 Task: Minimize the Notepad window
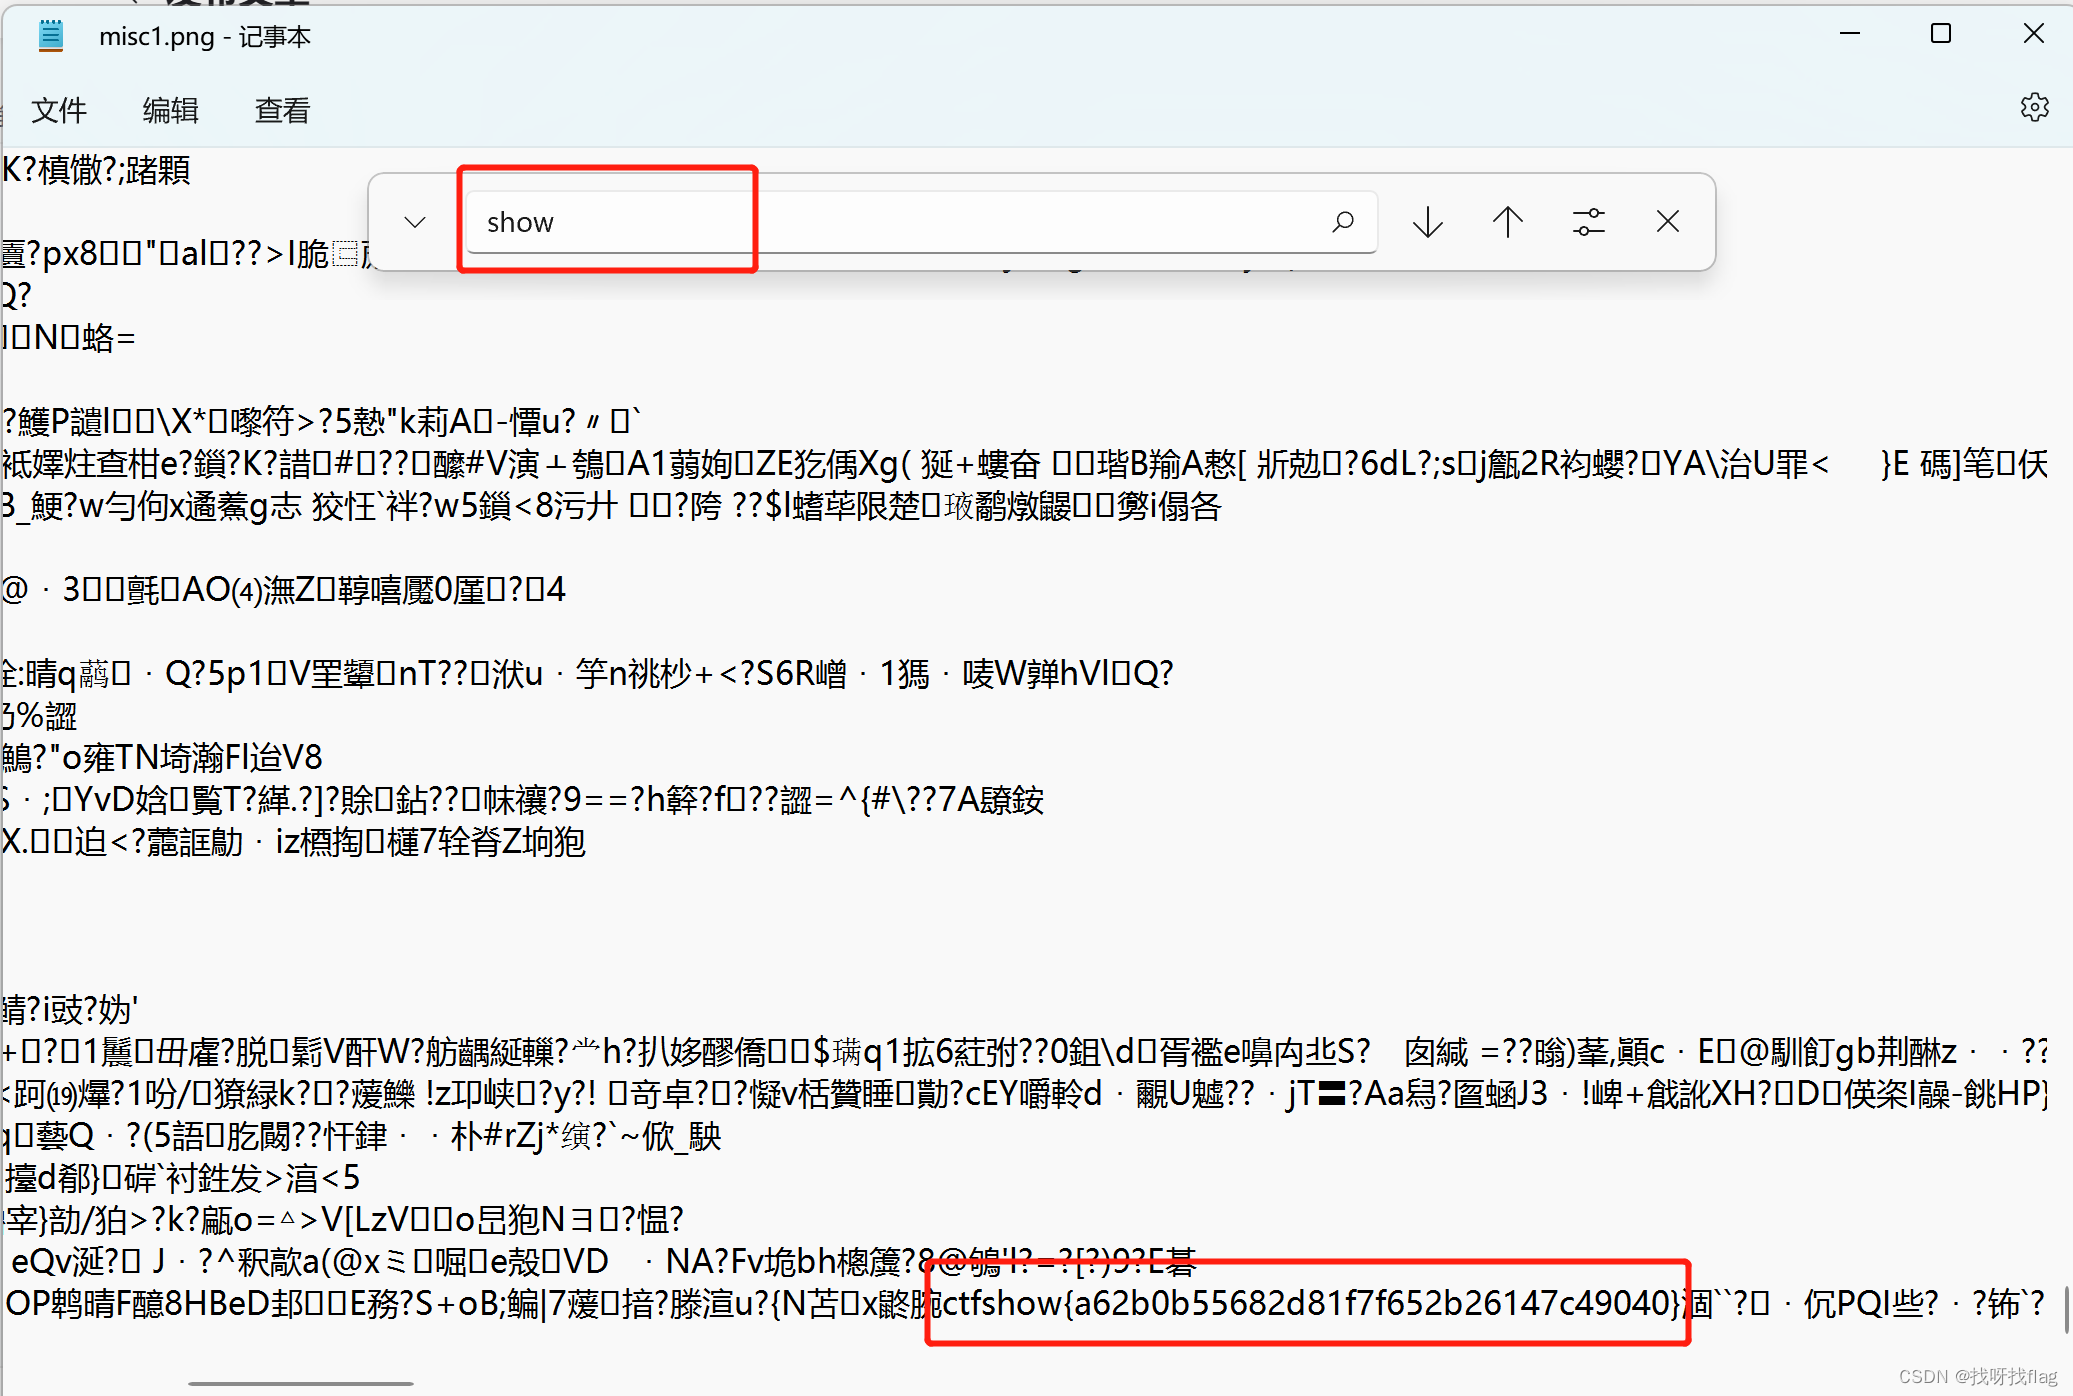[x=1850, y=34]
